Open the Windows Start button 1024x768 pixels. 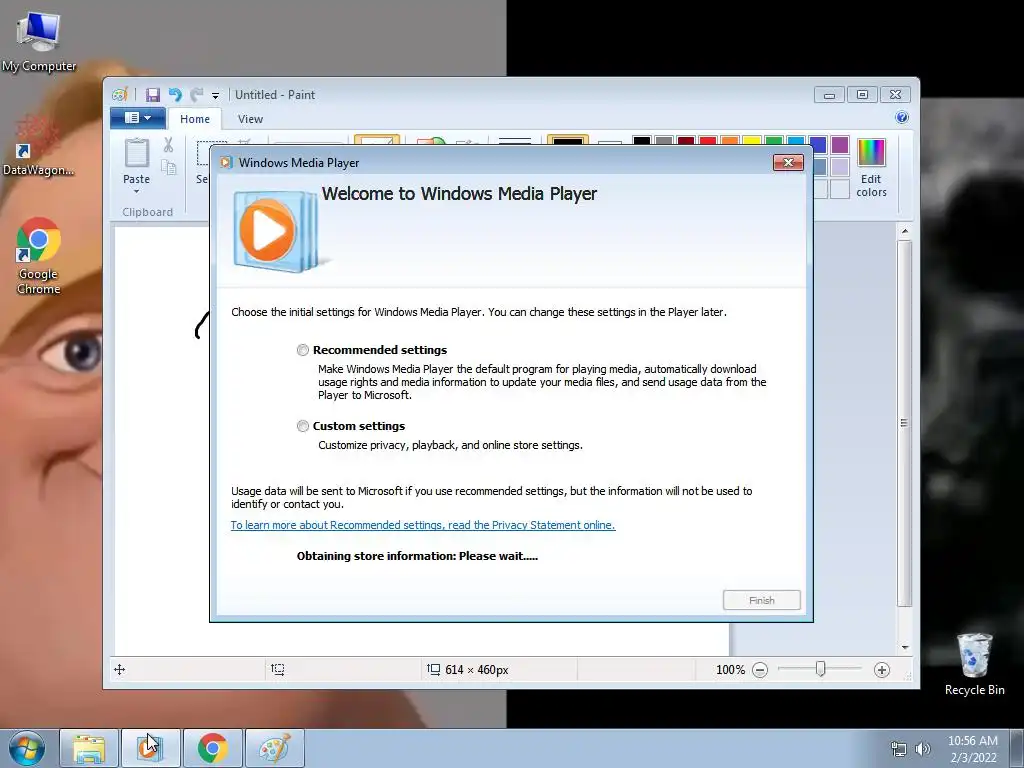(27, 748)
